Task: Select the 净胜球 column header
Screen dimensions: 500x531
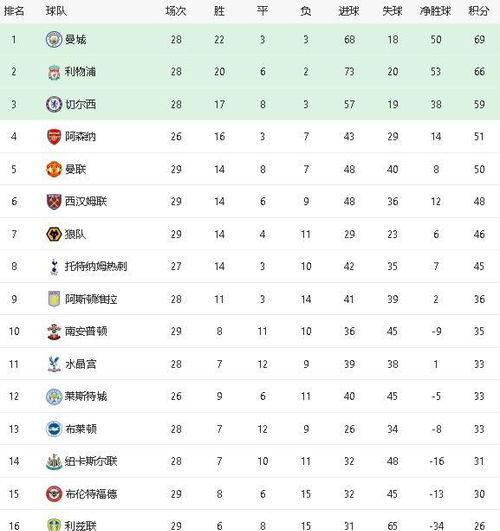Action: tap(435, 11)
